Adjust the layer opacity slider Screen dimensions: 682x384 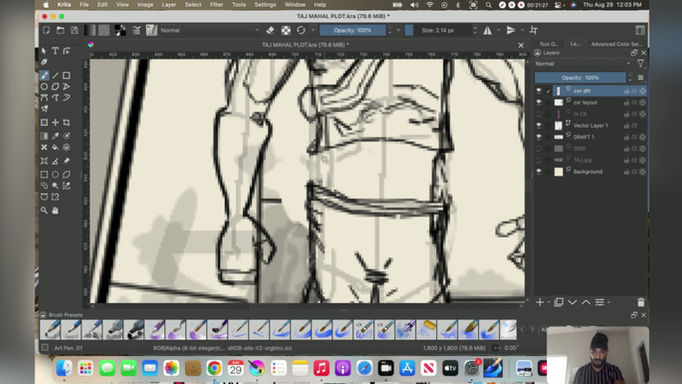click(580, 78)
